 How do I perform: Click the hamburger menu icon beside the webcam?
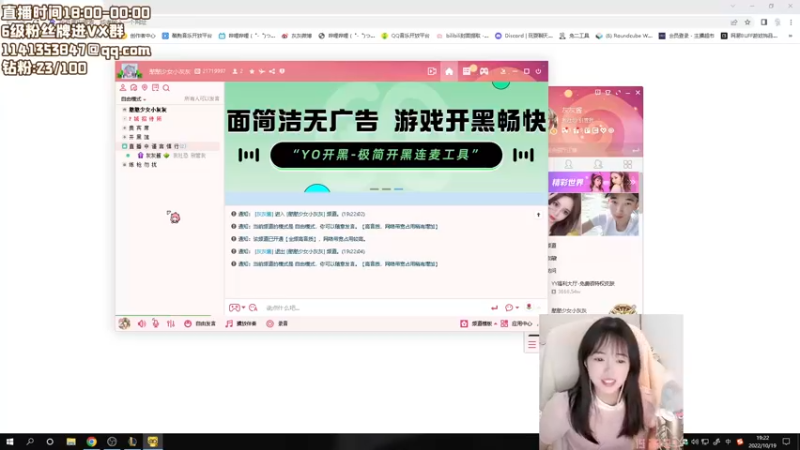532,344
